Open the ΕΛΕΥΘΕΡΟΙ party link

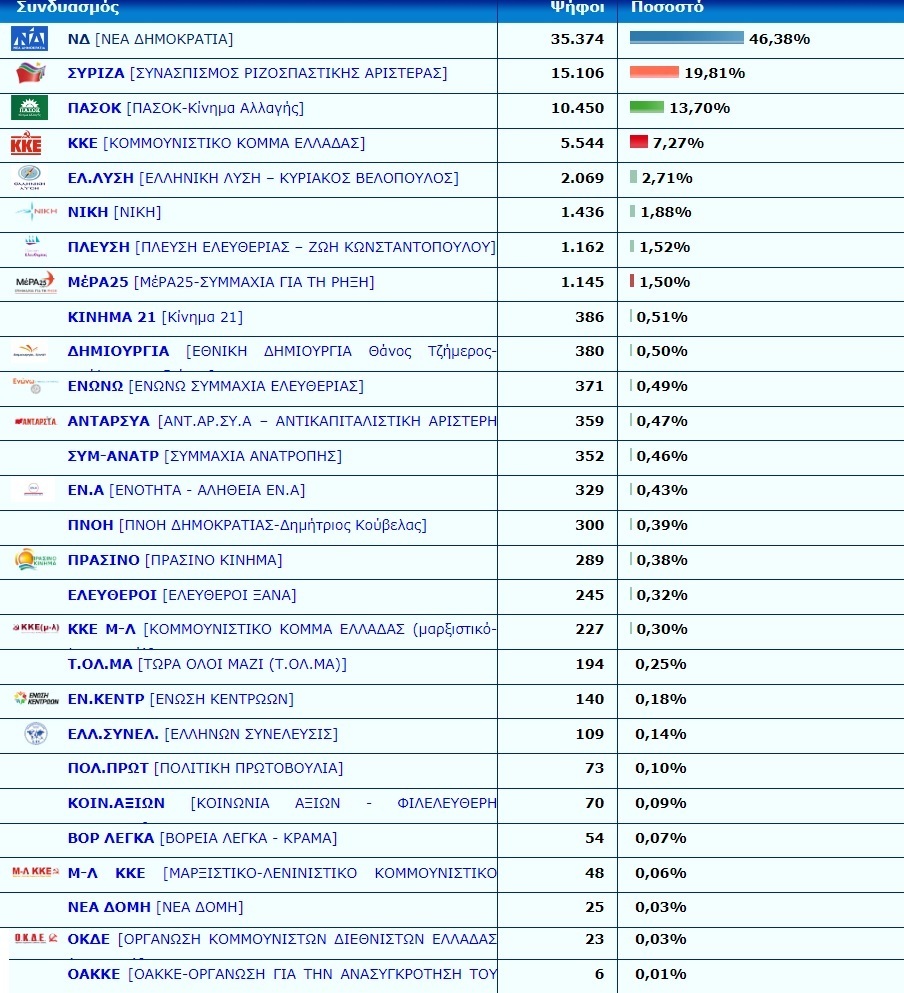[x=182, y=595]
